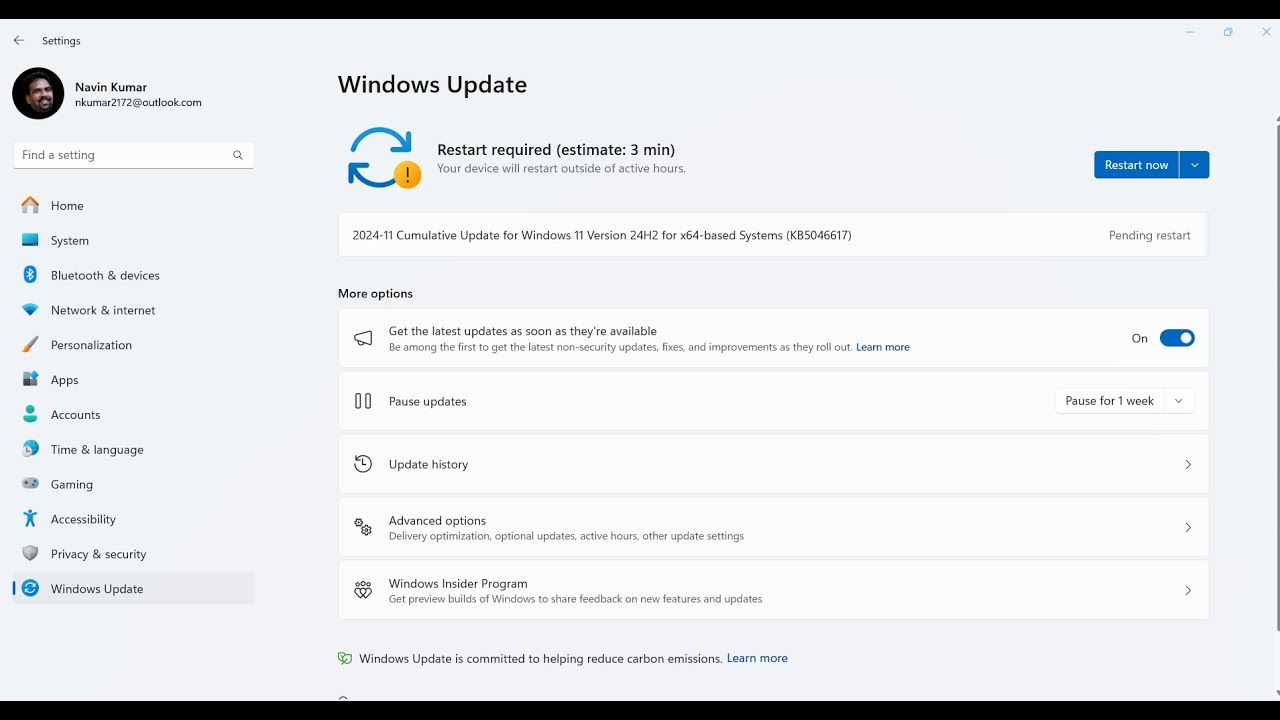Select Privacy & security
Image resolution: width=1280 pixels, height=720 pixels.
(133, 554)
